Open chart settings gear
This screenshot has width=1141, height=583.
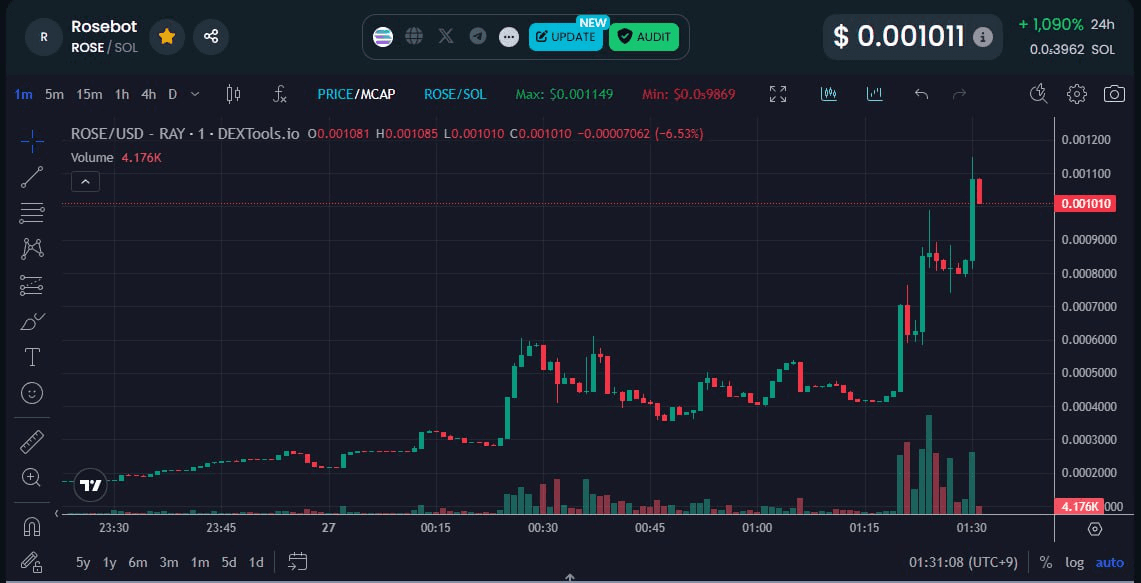(1077, 93)
